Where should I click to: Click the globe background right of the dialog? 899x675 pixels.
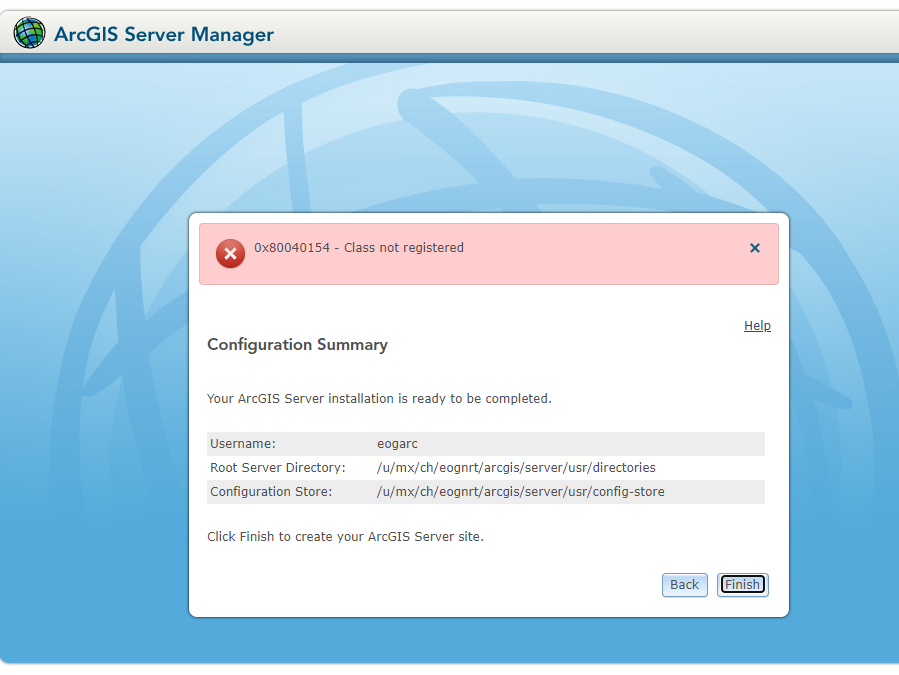(845, 400)
